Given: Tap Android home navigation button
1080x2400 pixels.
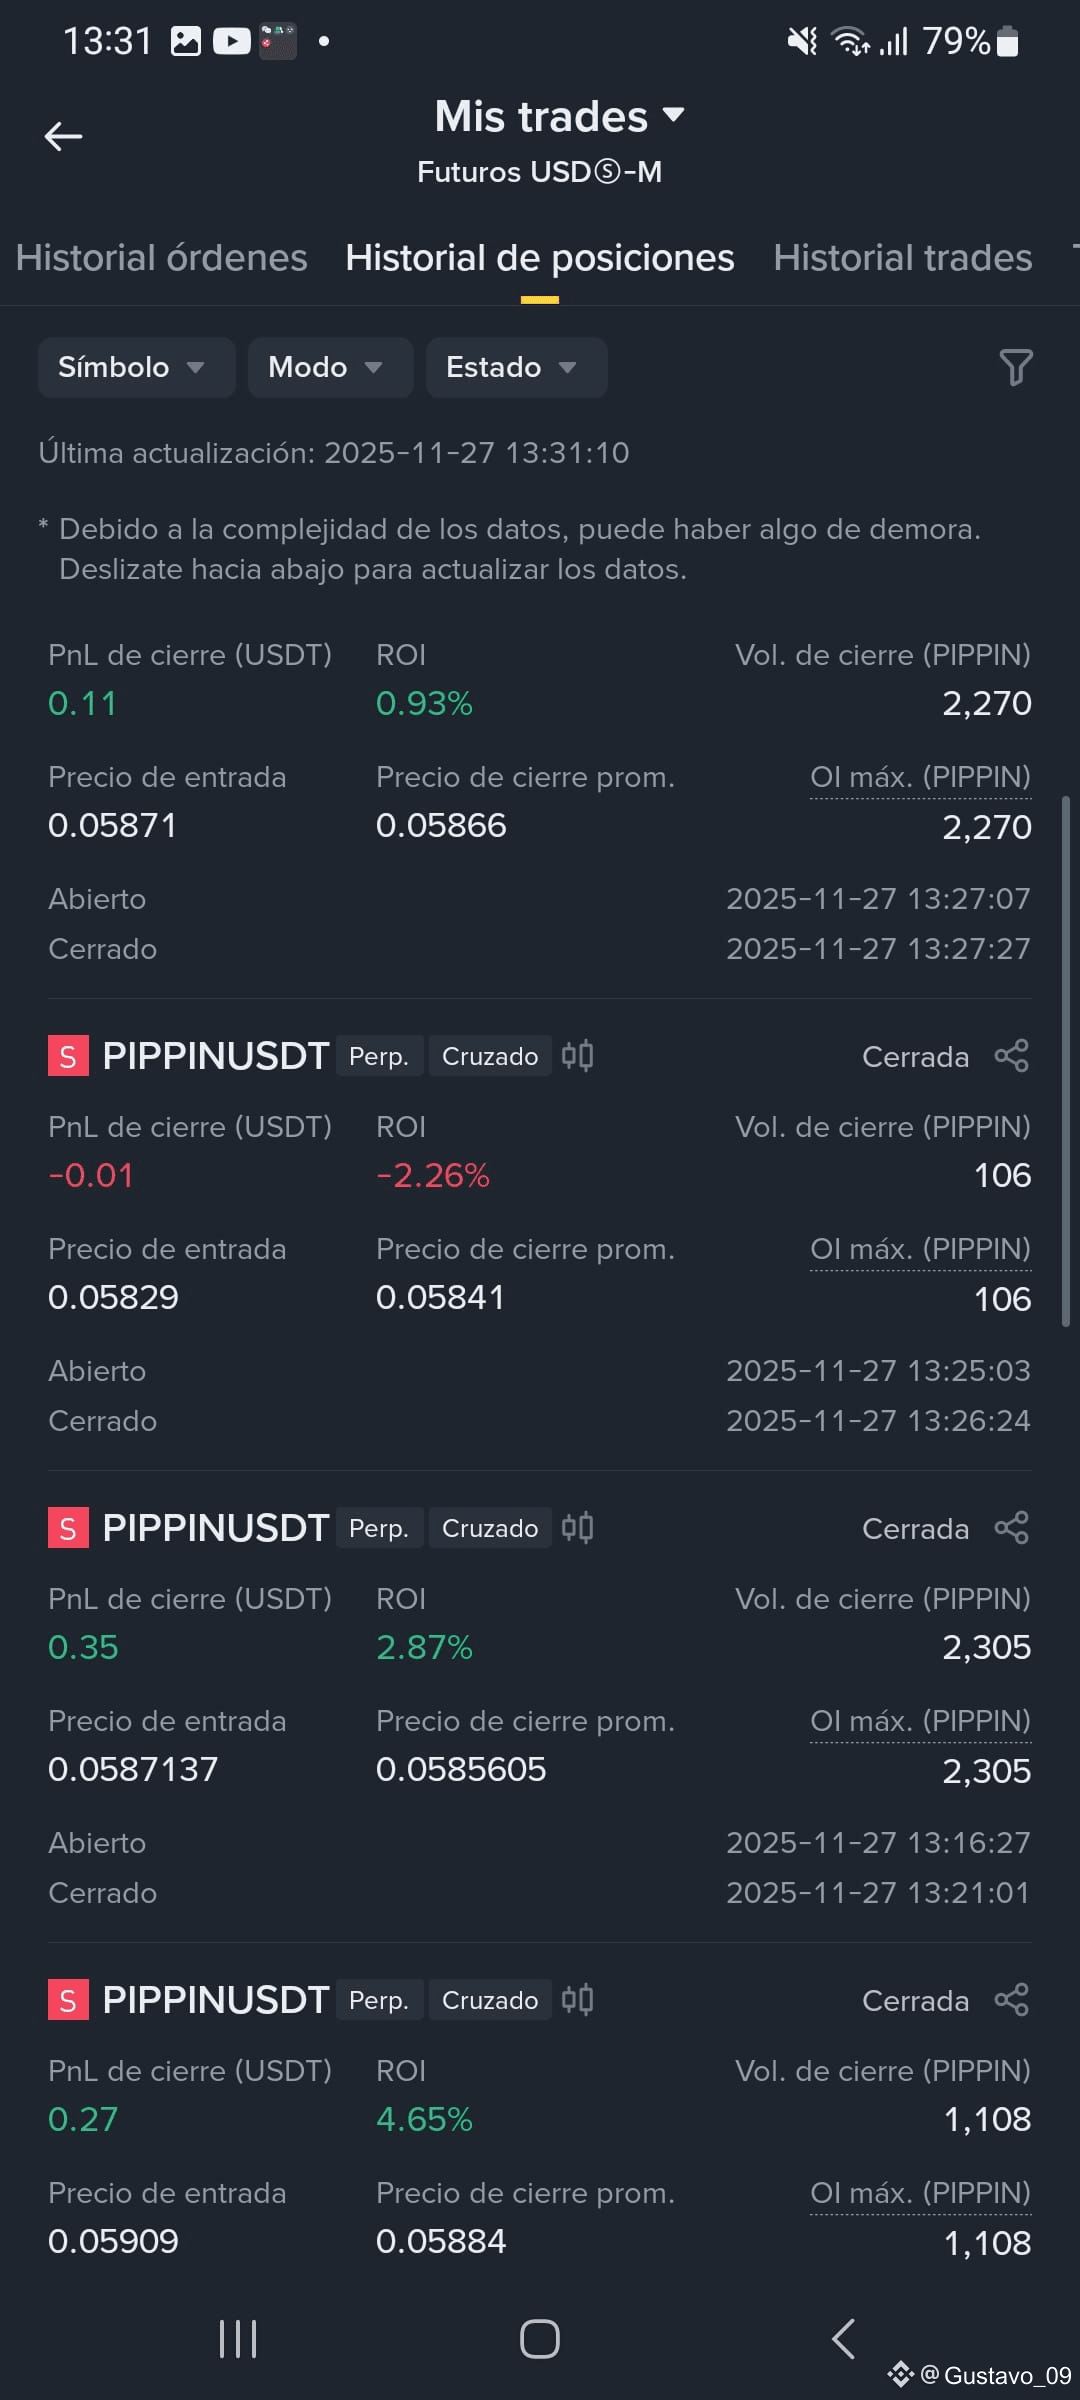Looking at the screenshot, I should [x=540, y=2339].
